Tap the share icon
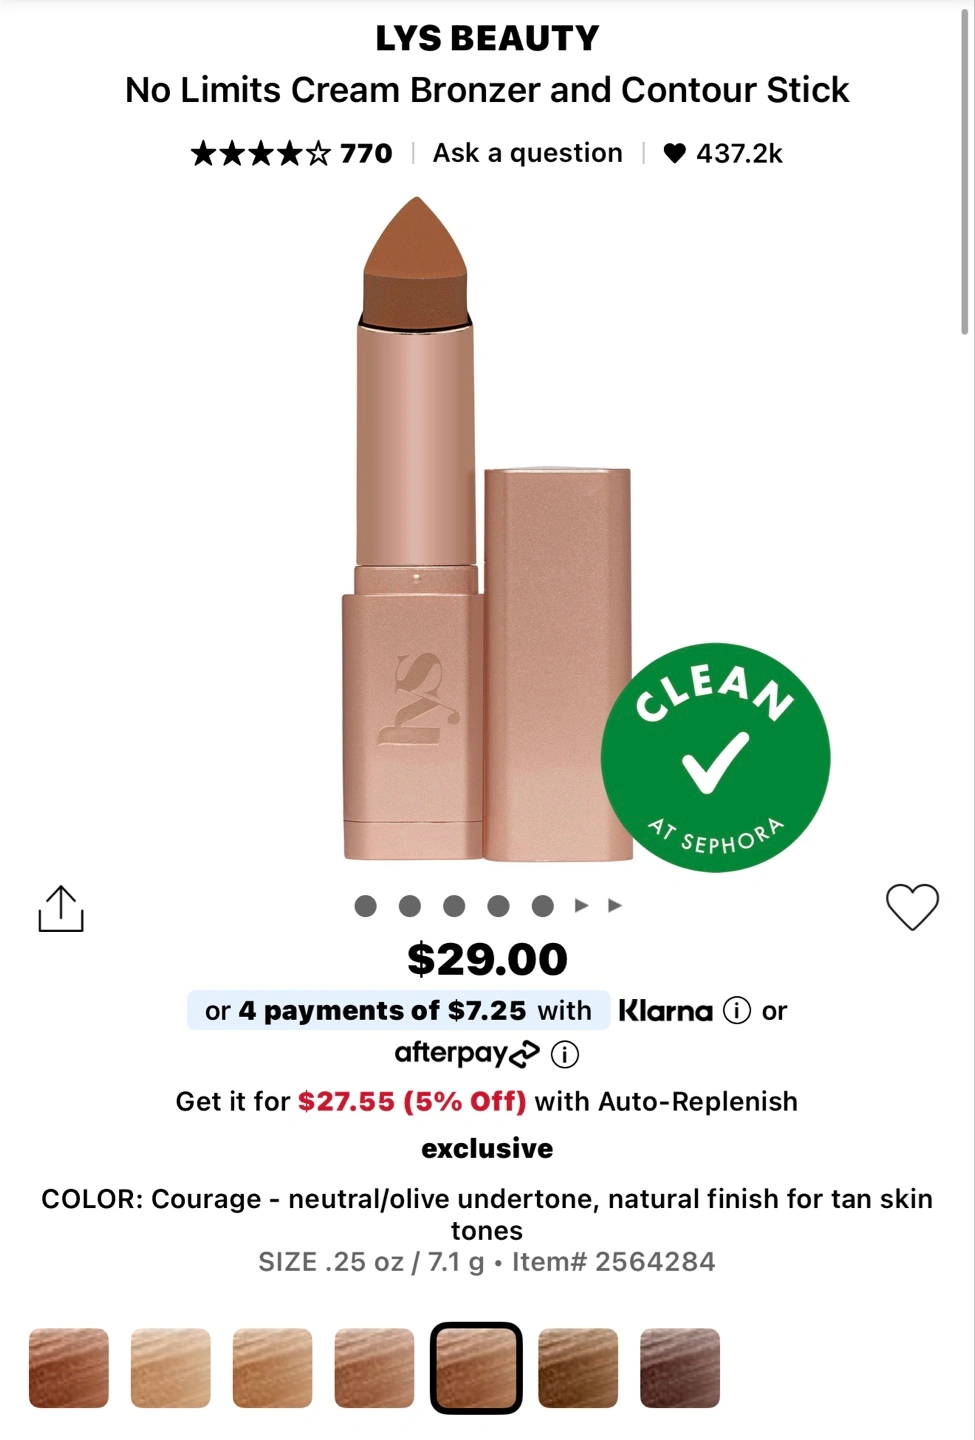This screenshot has width=975, height=1440. point(61,908)
